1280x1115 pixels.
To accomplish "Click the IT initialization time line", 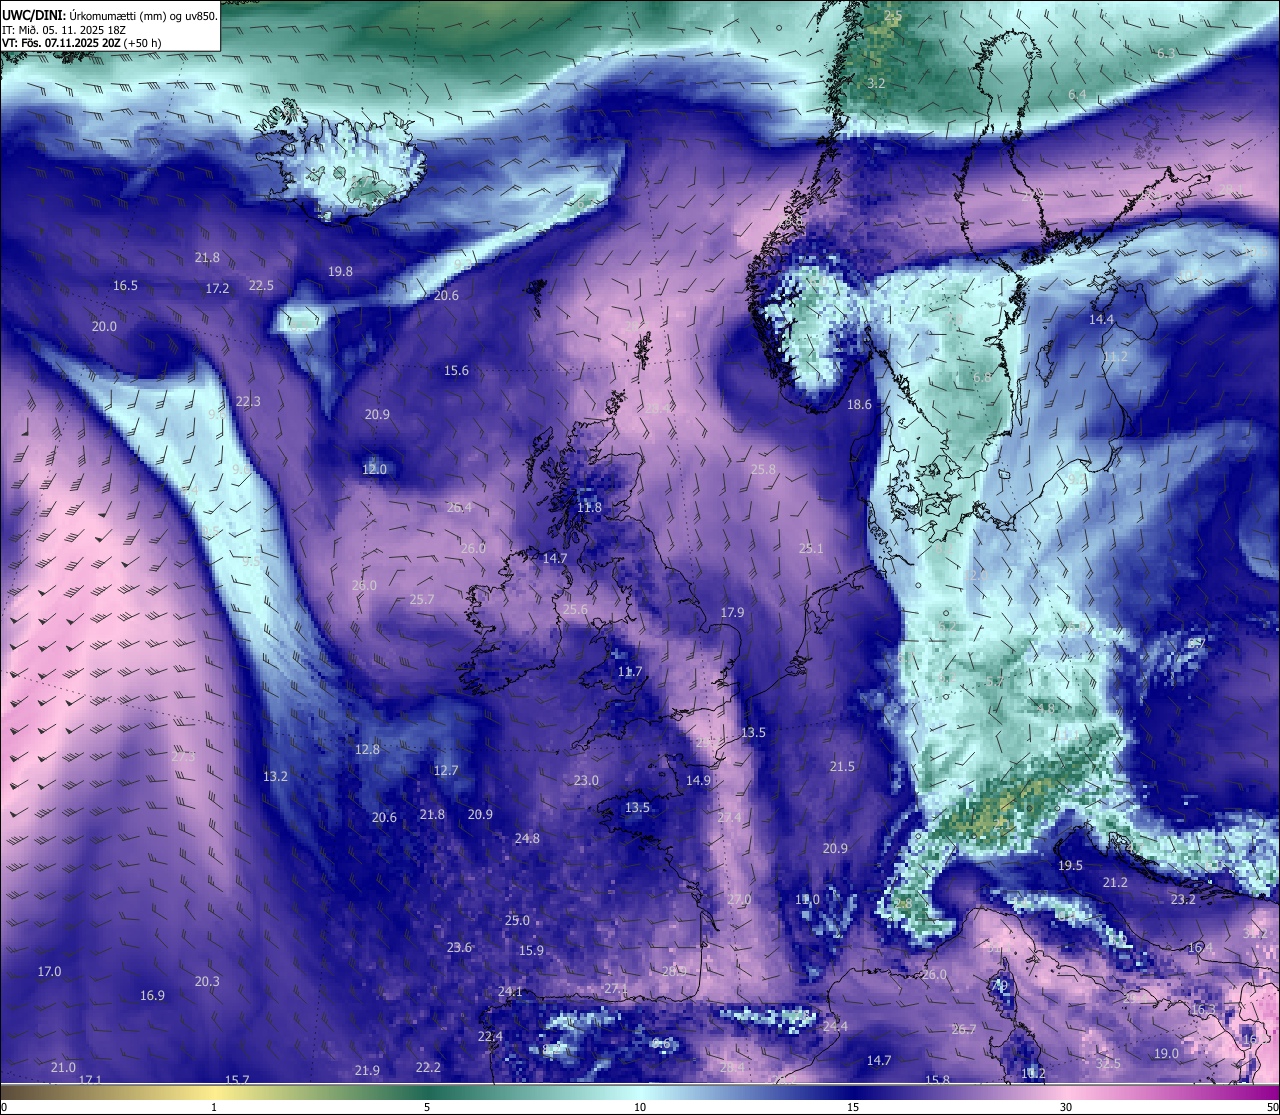I will (63, 29).
